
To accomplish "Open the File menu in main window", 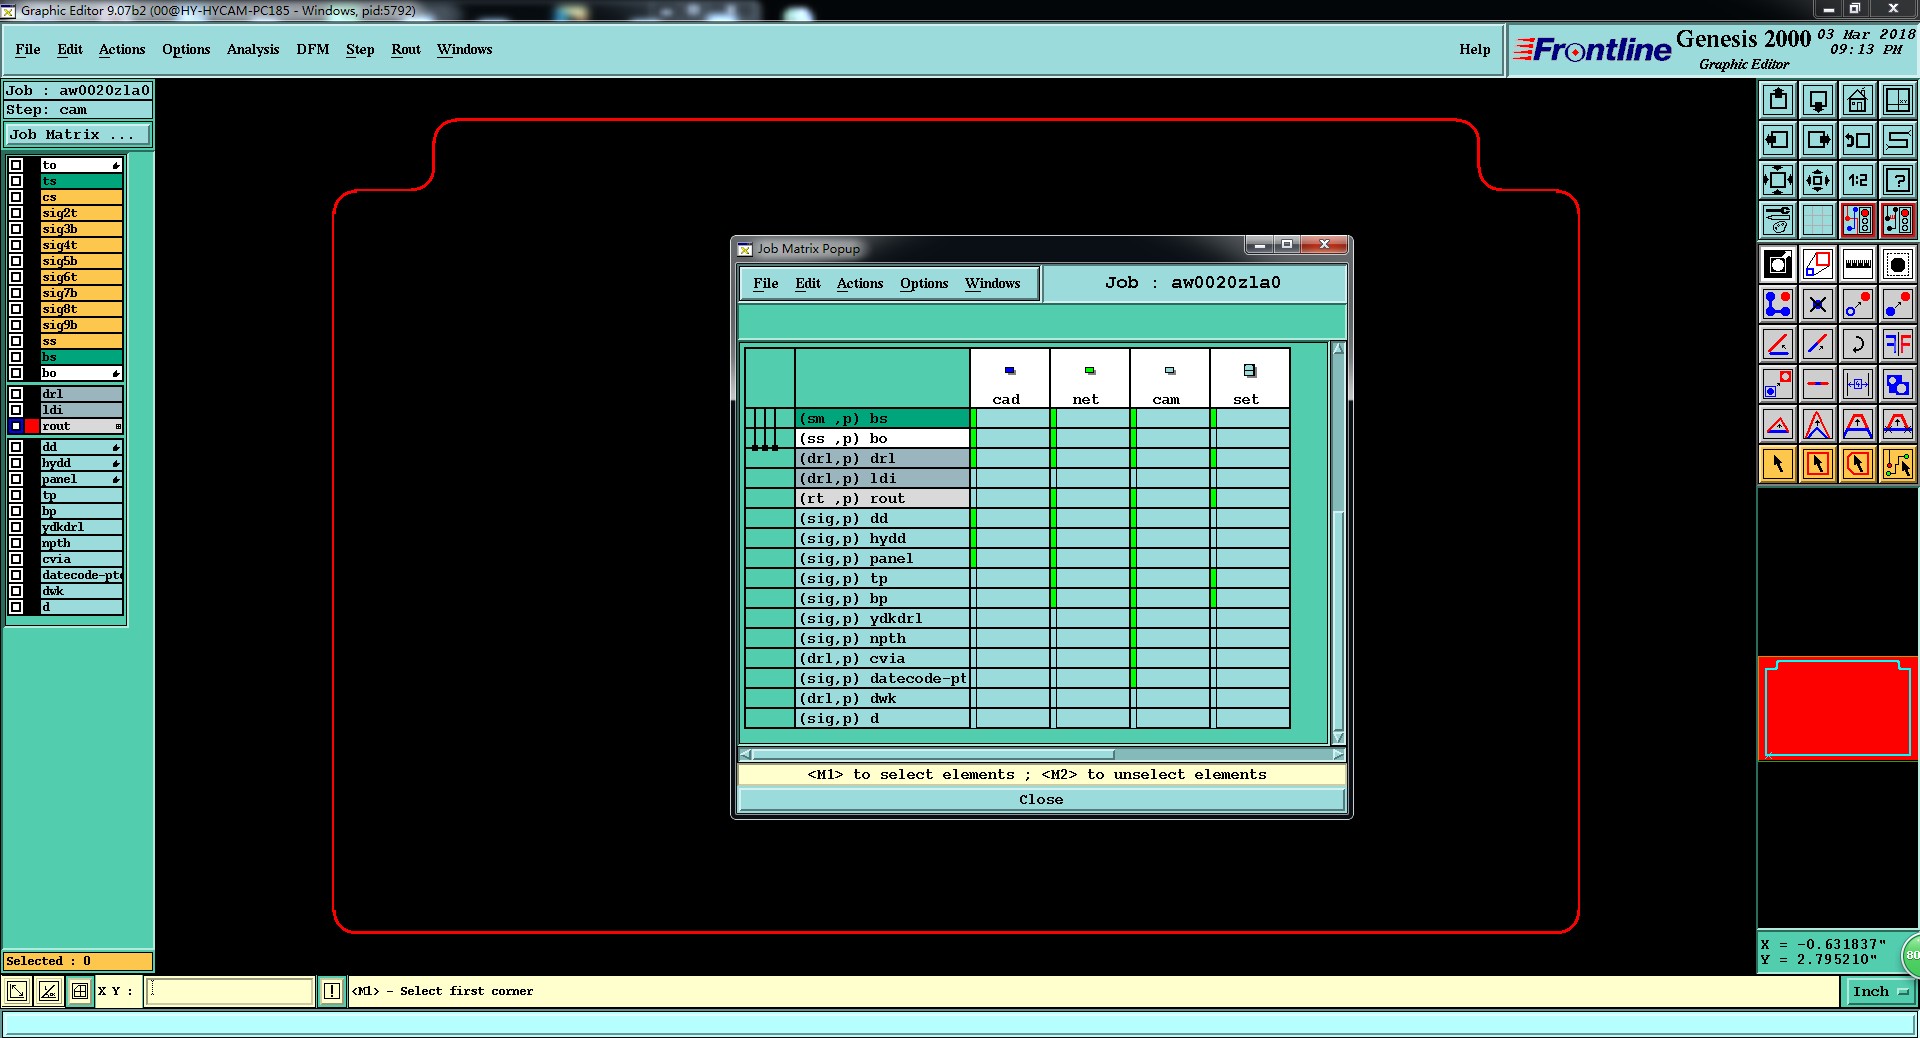I will tap(28, 49).
